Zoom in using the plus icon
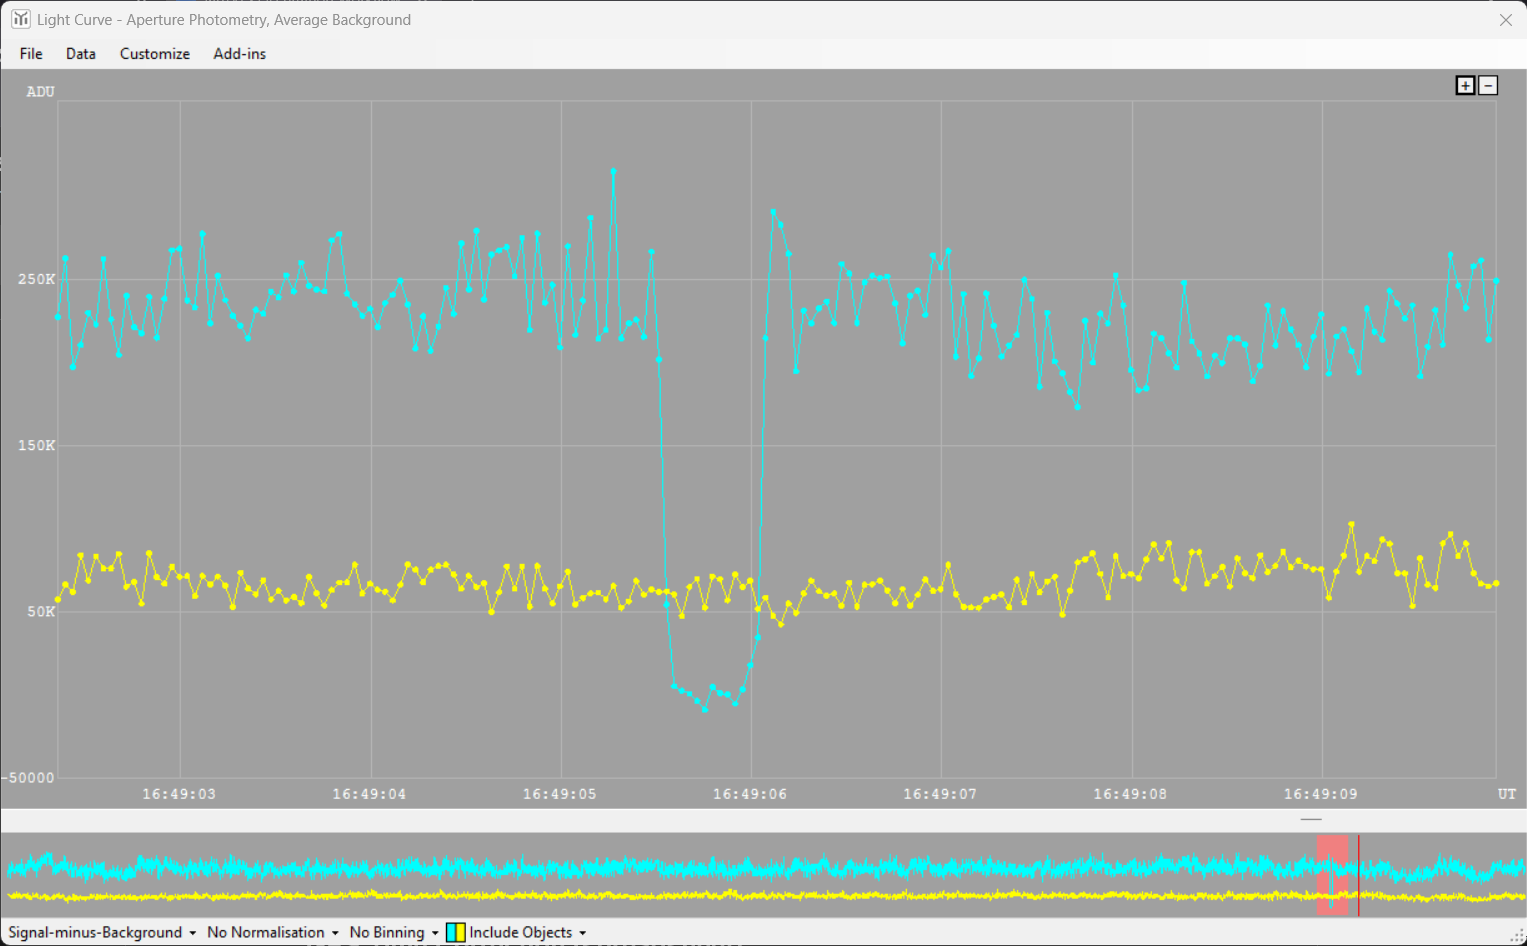The image size is (1527, 946). [x=1465, y=86]
